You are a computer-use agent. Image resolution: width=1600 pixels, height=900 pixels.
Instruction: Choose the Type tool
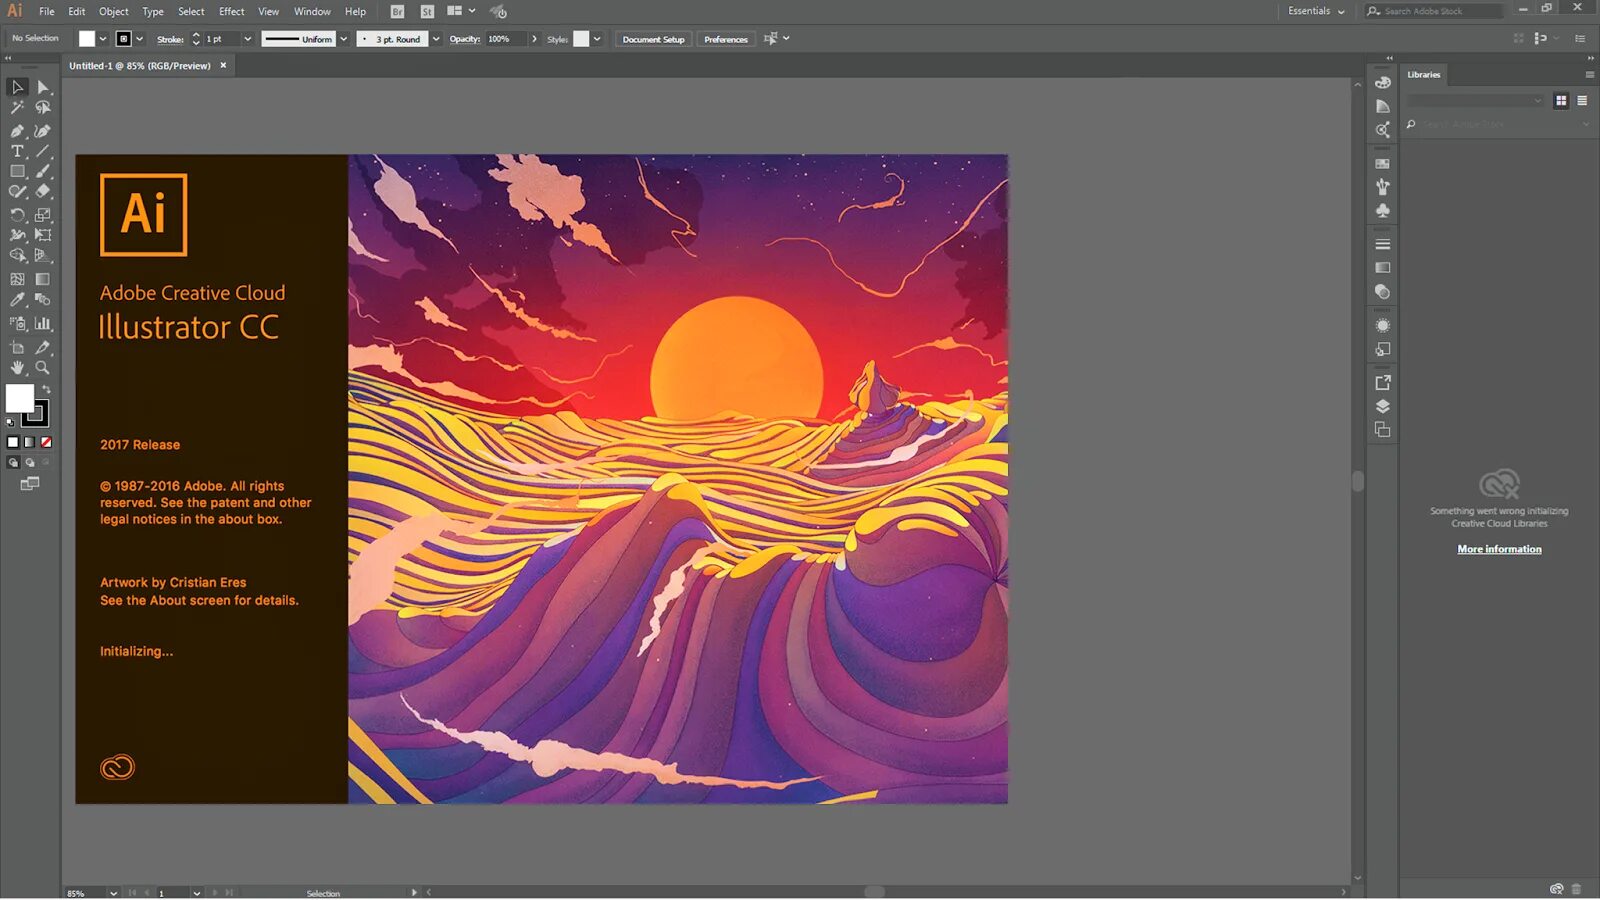coord(17,151)
